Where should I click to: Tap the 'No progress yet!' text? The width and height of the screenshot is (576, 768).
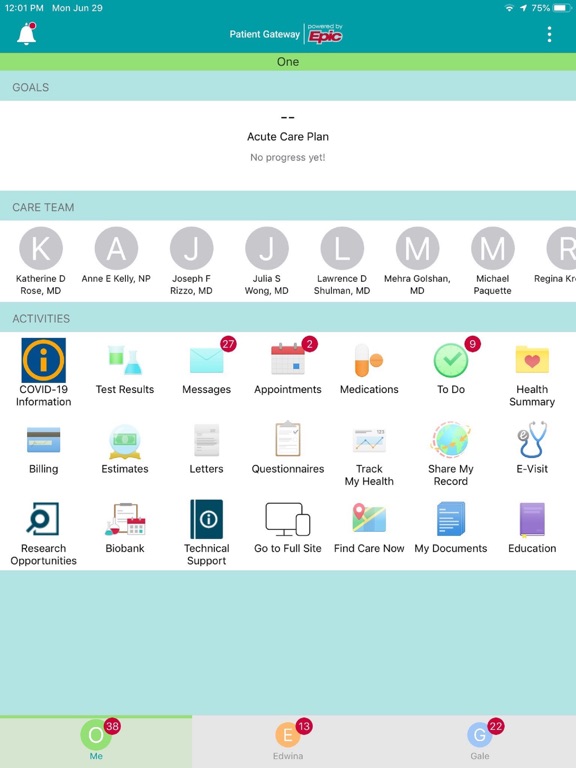click(x=288, y=157)
